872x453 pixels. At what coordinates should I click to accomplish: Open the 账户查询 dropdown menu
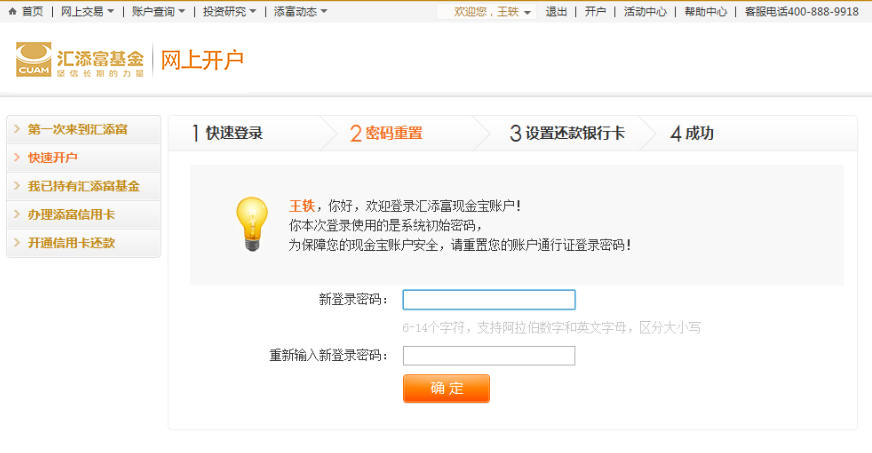click(158, 11)
